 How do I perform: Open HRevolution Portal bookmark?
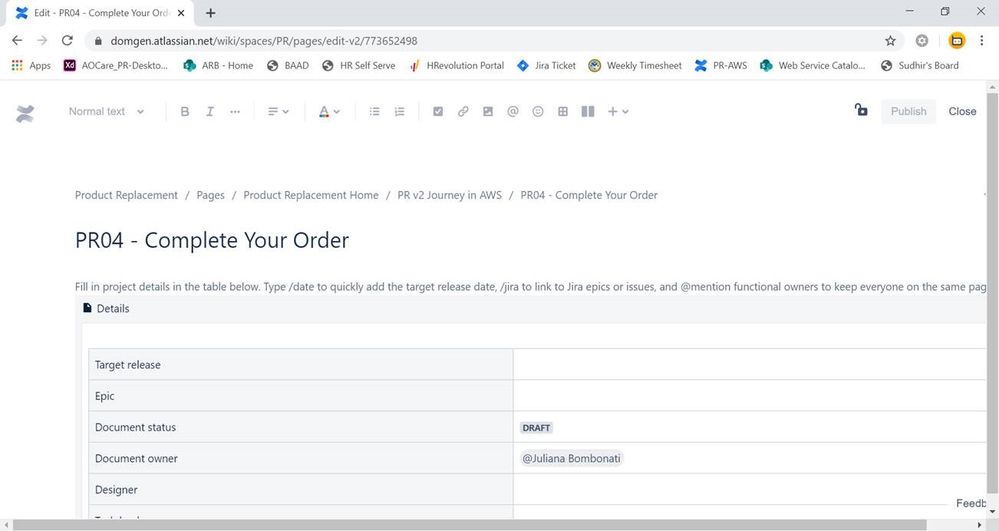[457, 65]
